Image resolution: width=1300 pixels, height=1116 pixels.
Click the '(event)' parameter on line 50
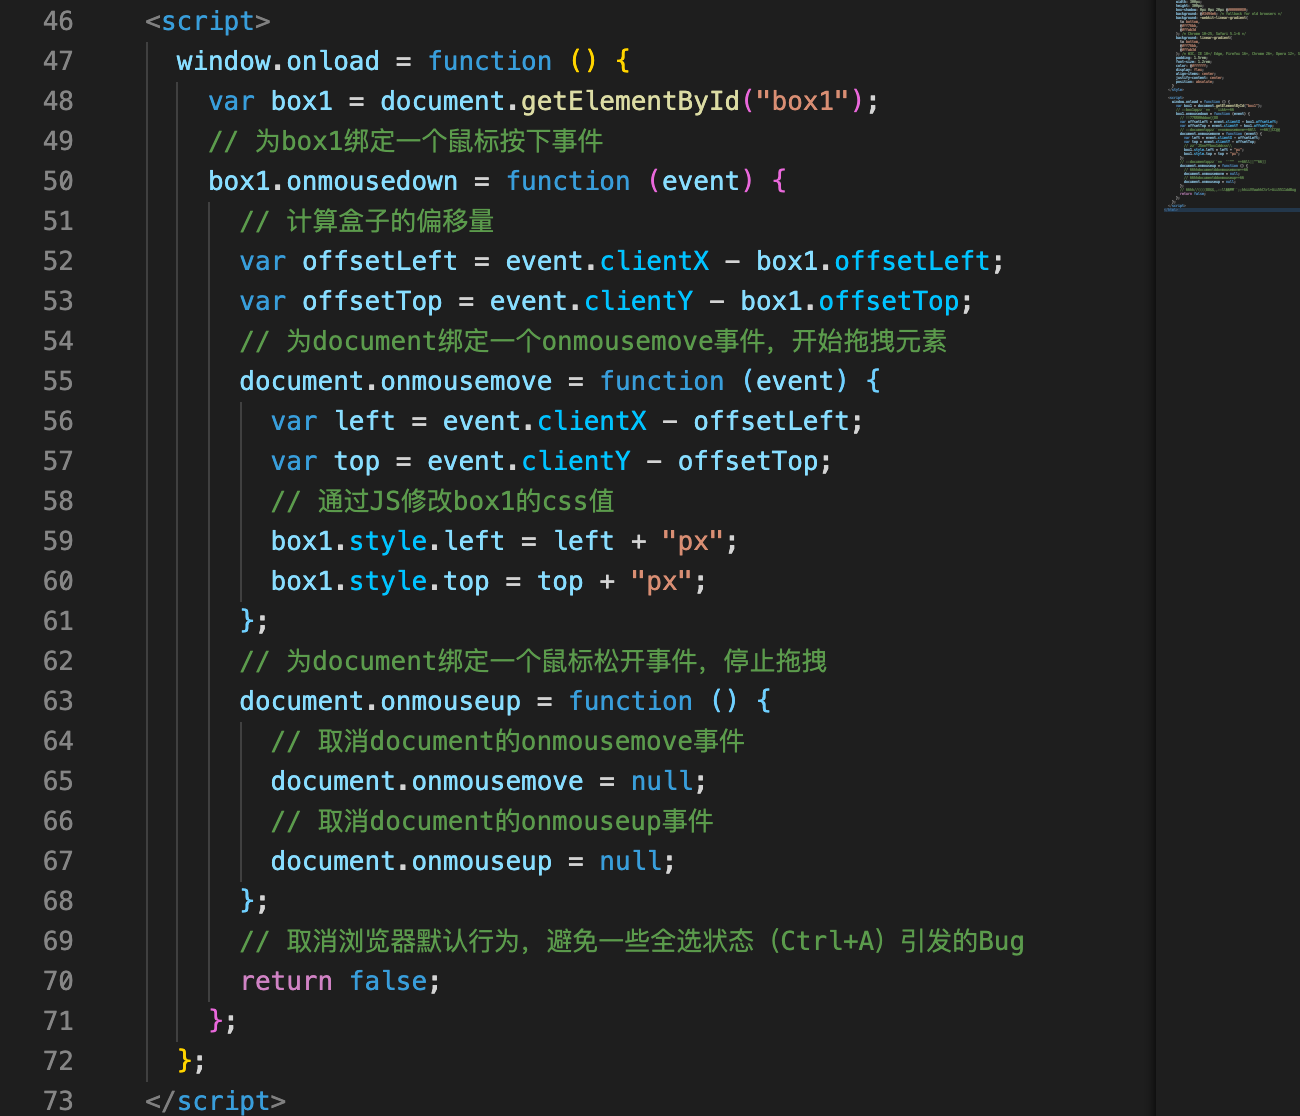[x=700, y=181]
